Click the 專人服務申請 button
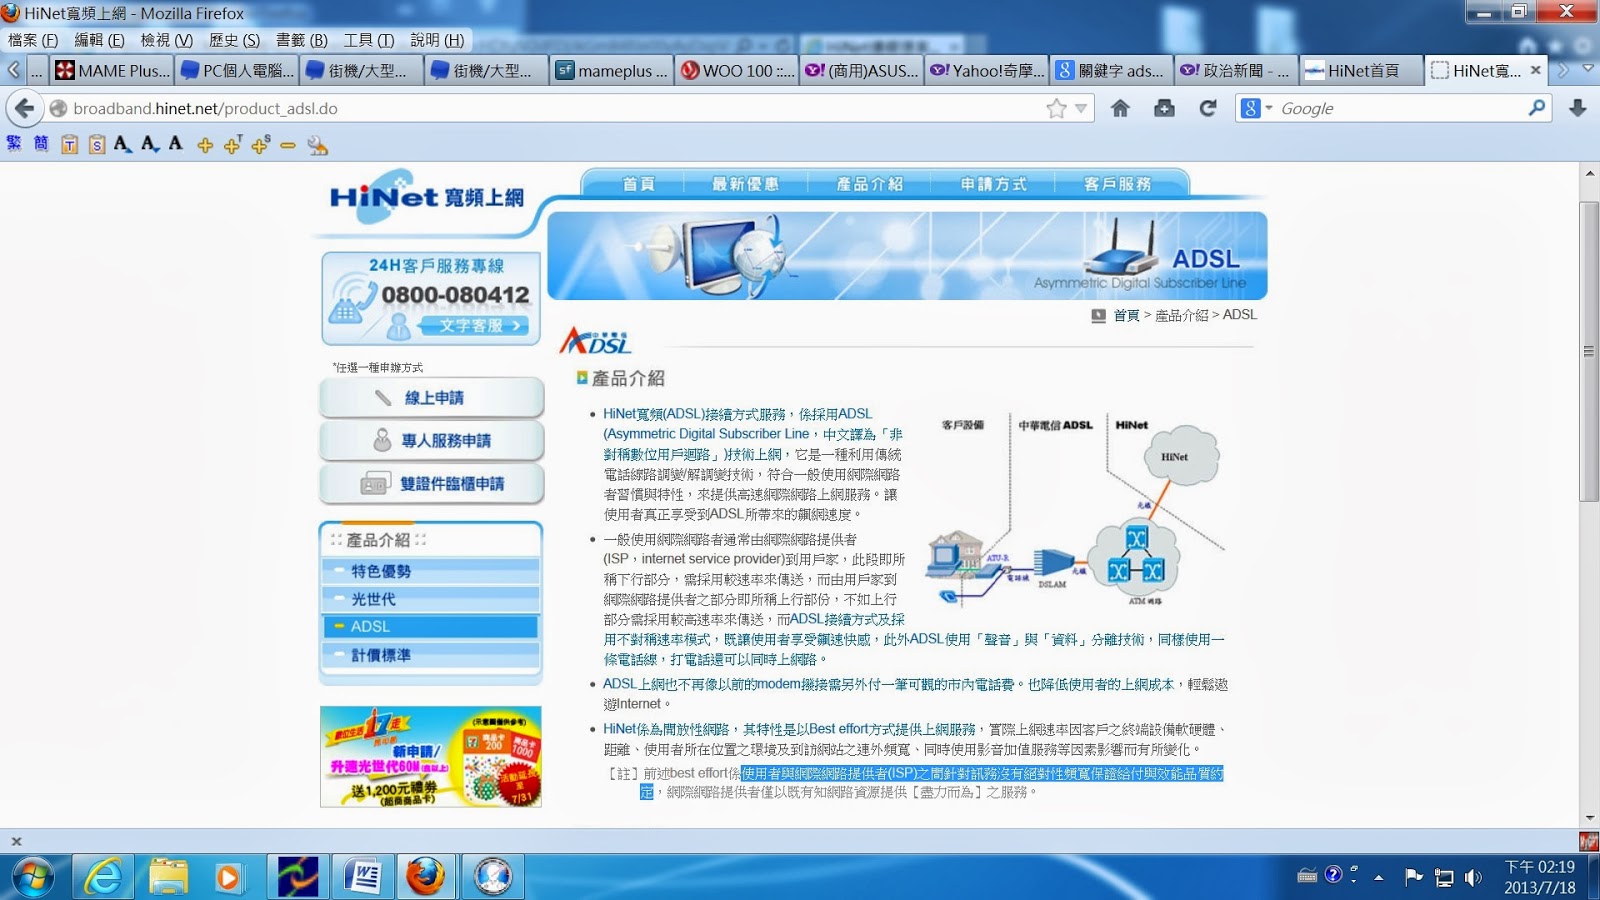 [x=432, y=441]
